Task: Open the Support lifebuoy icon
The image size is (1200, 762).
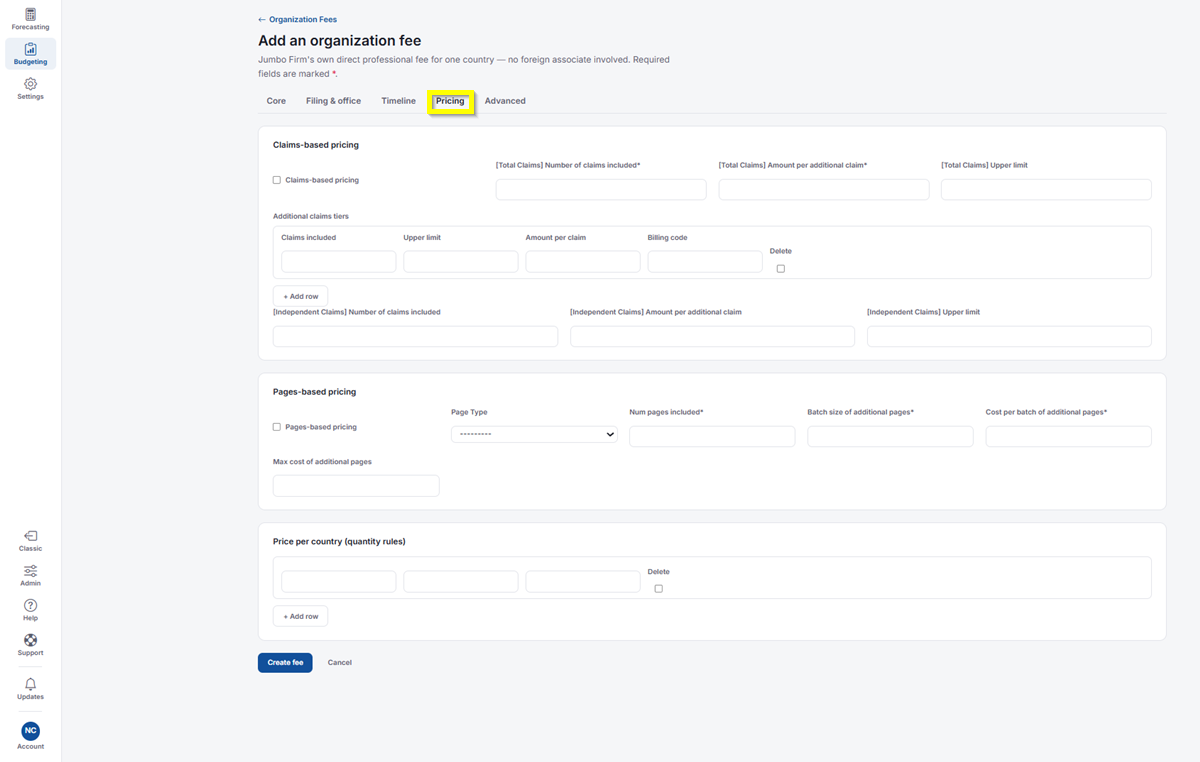Action: tap(30, 640)
